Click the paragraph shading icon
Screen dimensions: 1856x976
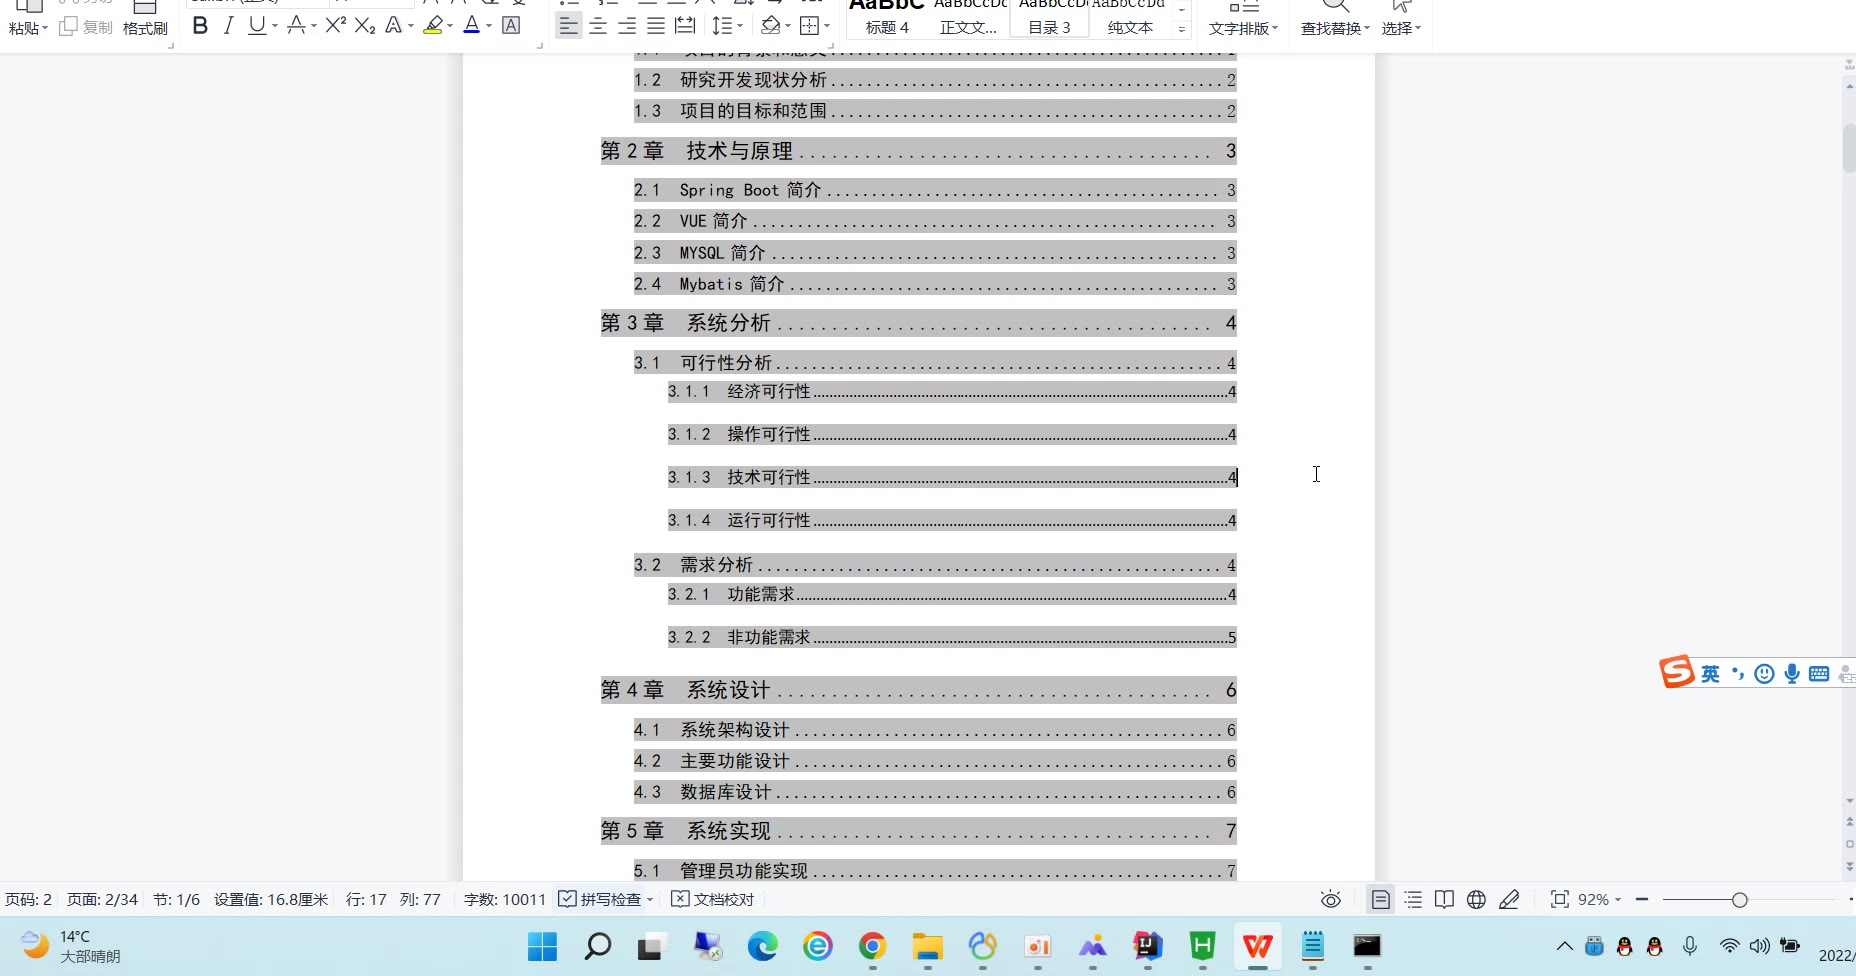pos(769,26)
